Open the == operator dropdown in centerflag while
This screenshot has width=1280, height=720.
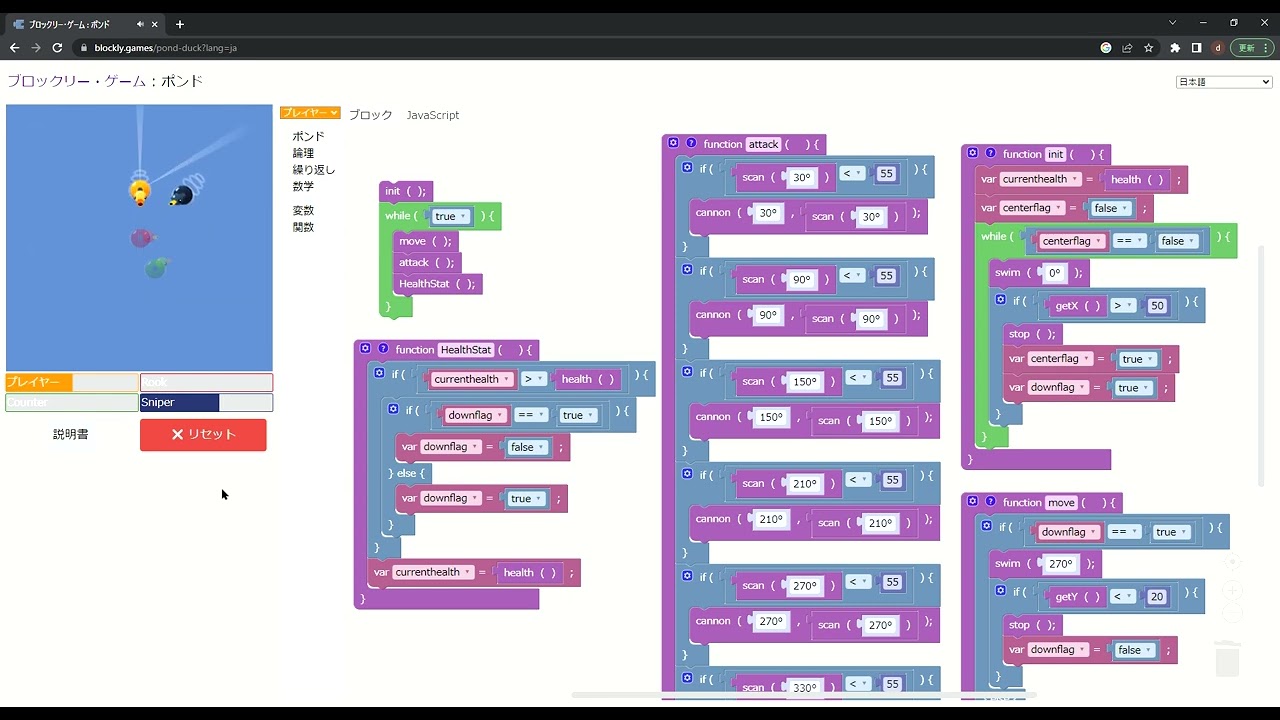[x=1129, y=241]
